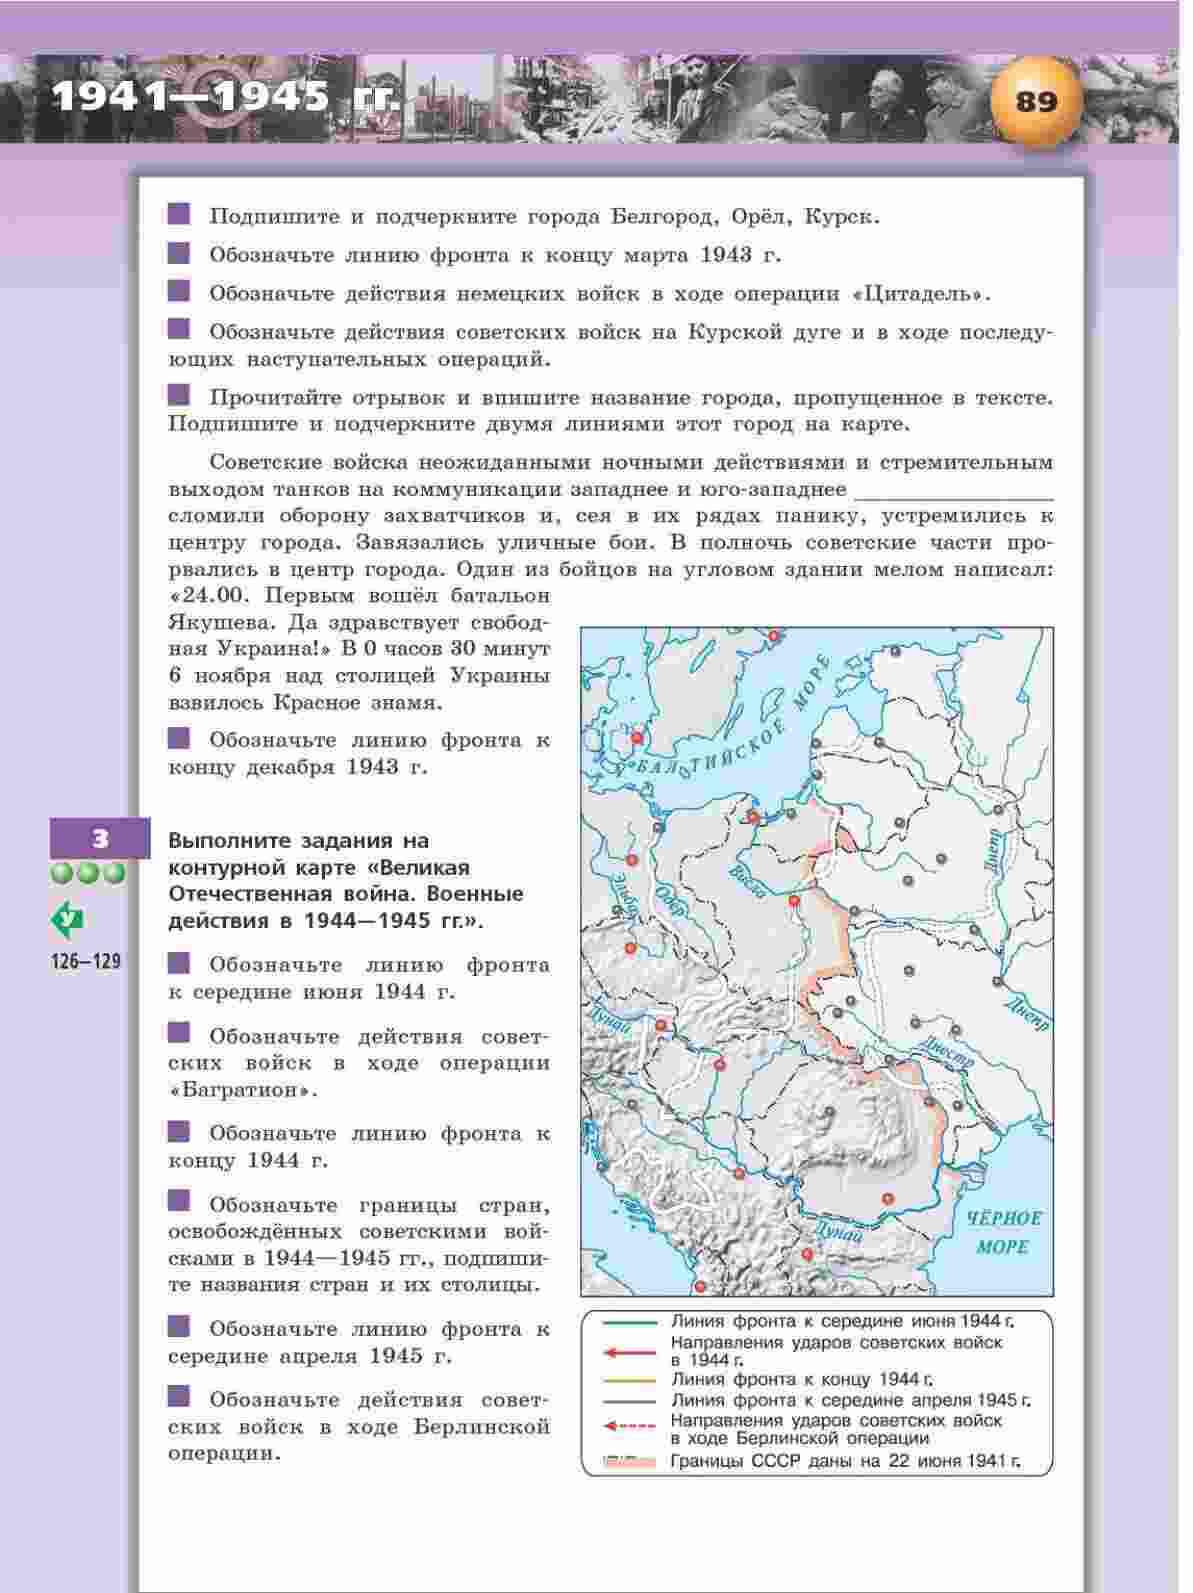This screenshot has height=1593, width=1193.
Task: Click the "ЧЁРНОЕ МОРЕ" label on the map
Action: 1004,1233
